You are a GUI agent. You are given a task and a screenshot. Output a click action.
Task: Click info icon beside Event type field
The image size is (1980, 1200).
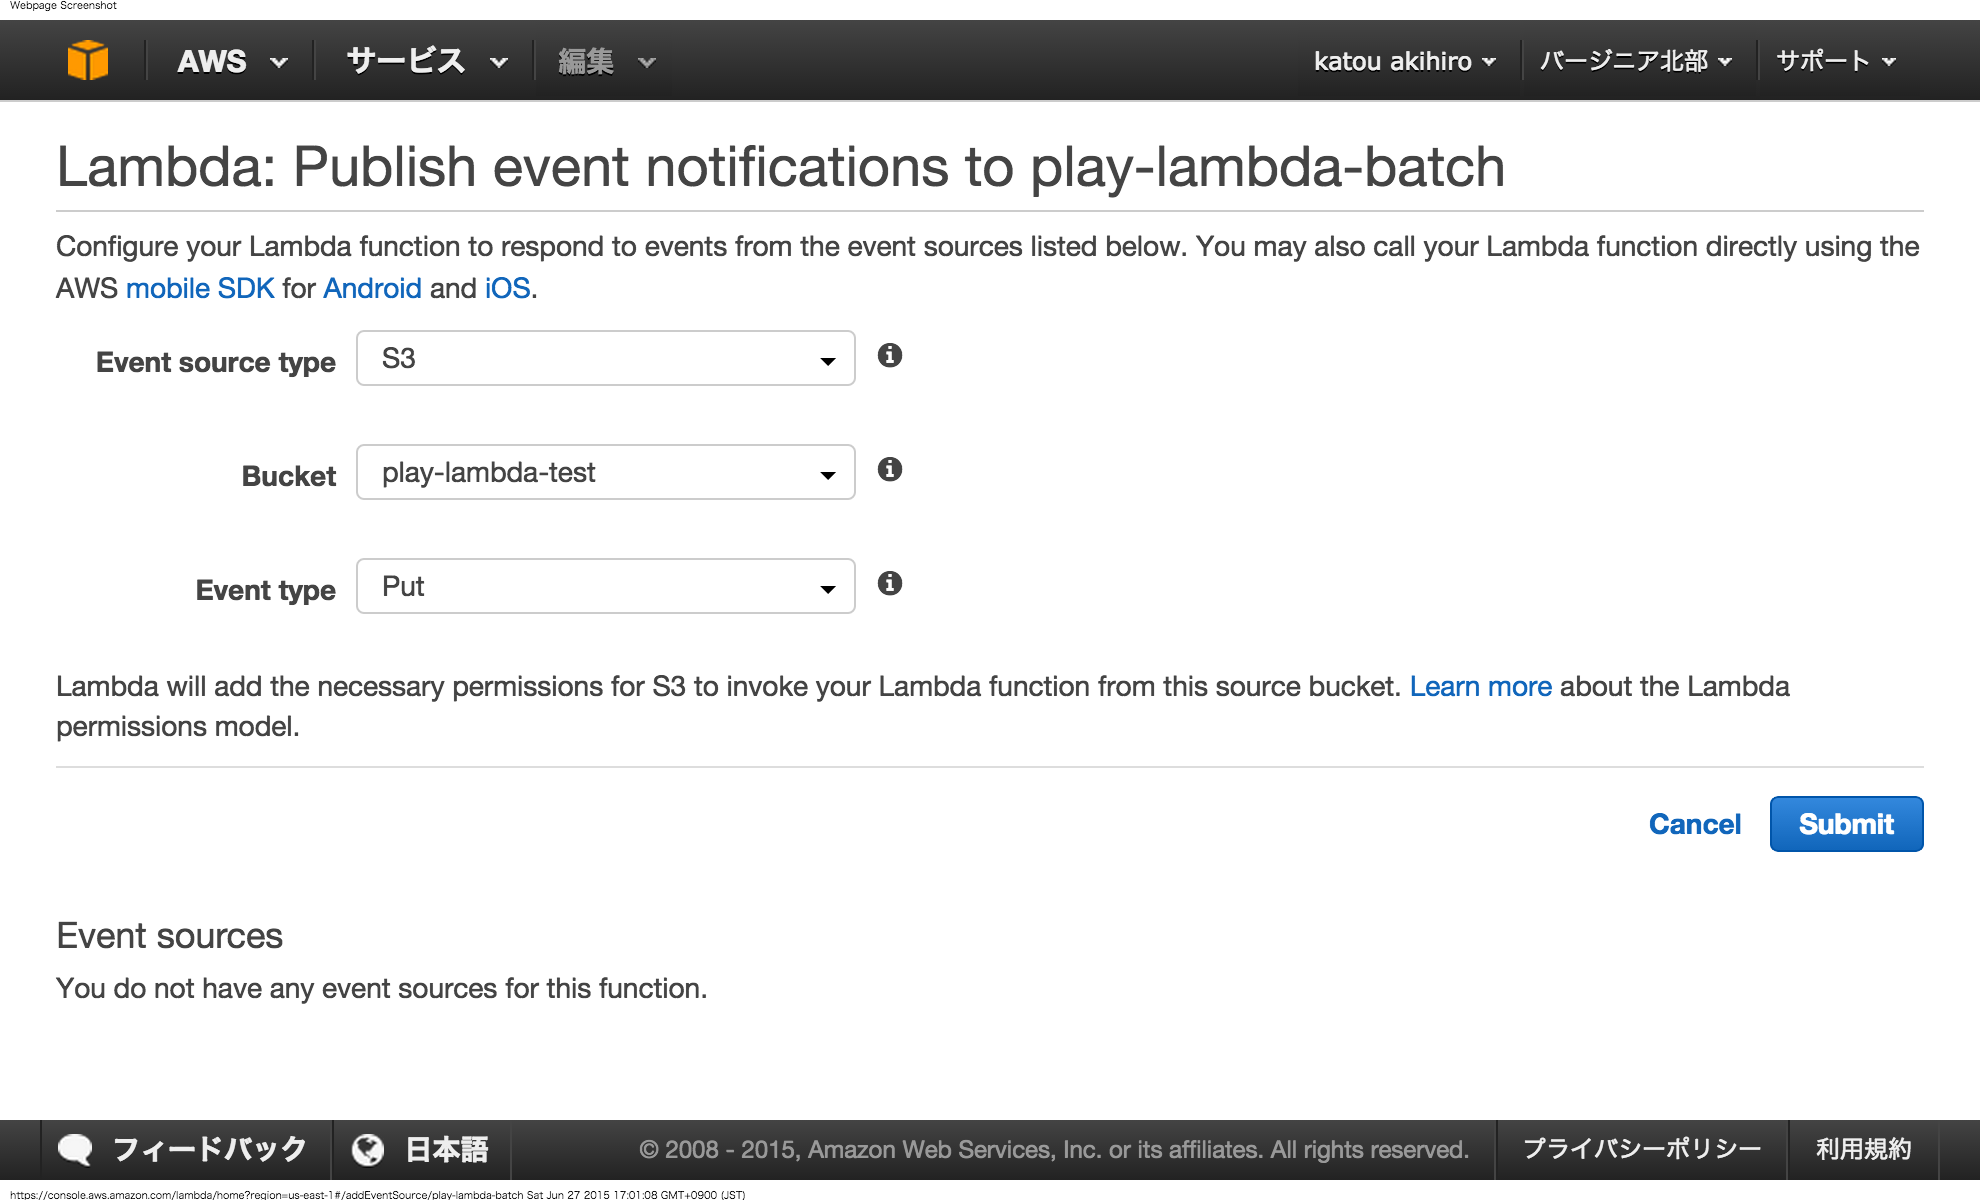(x=890, y=583)
